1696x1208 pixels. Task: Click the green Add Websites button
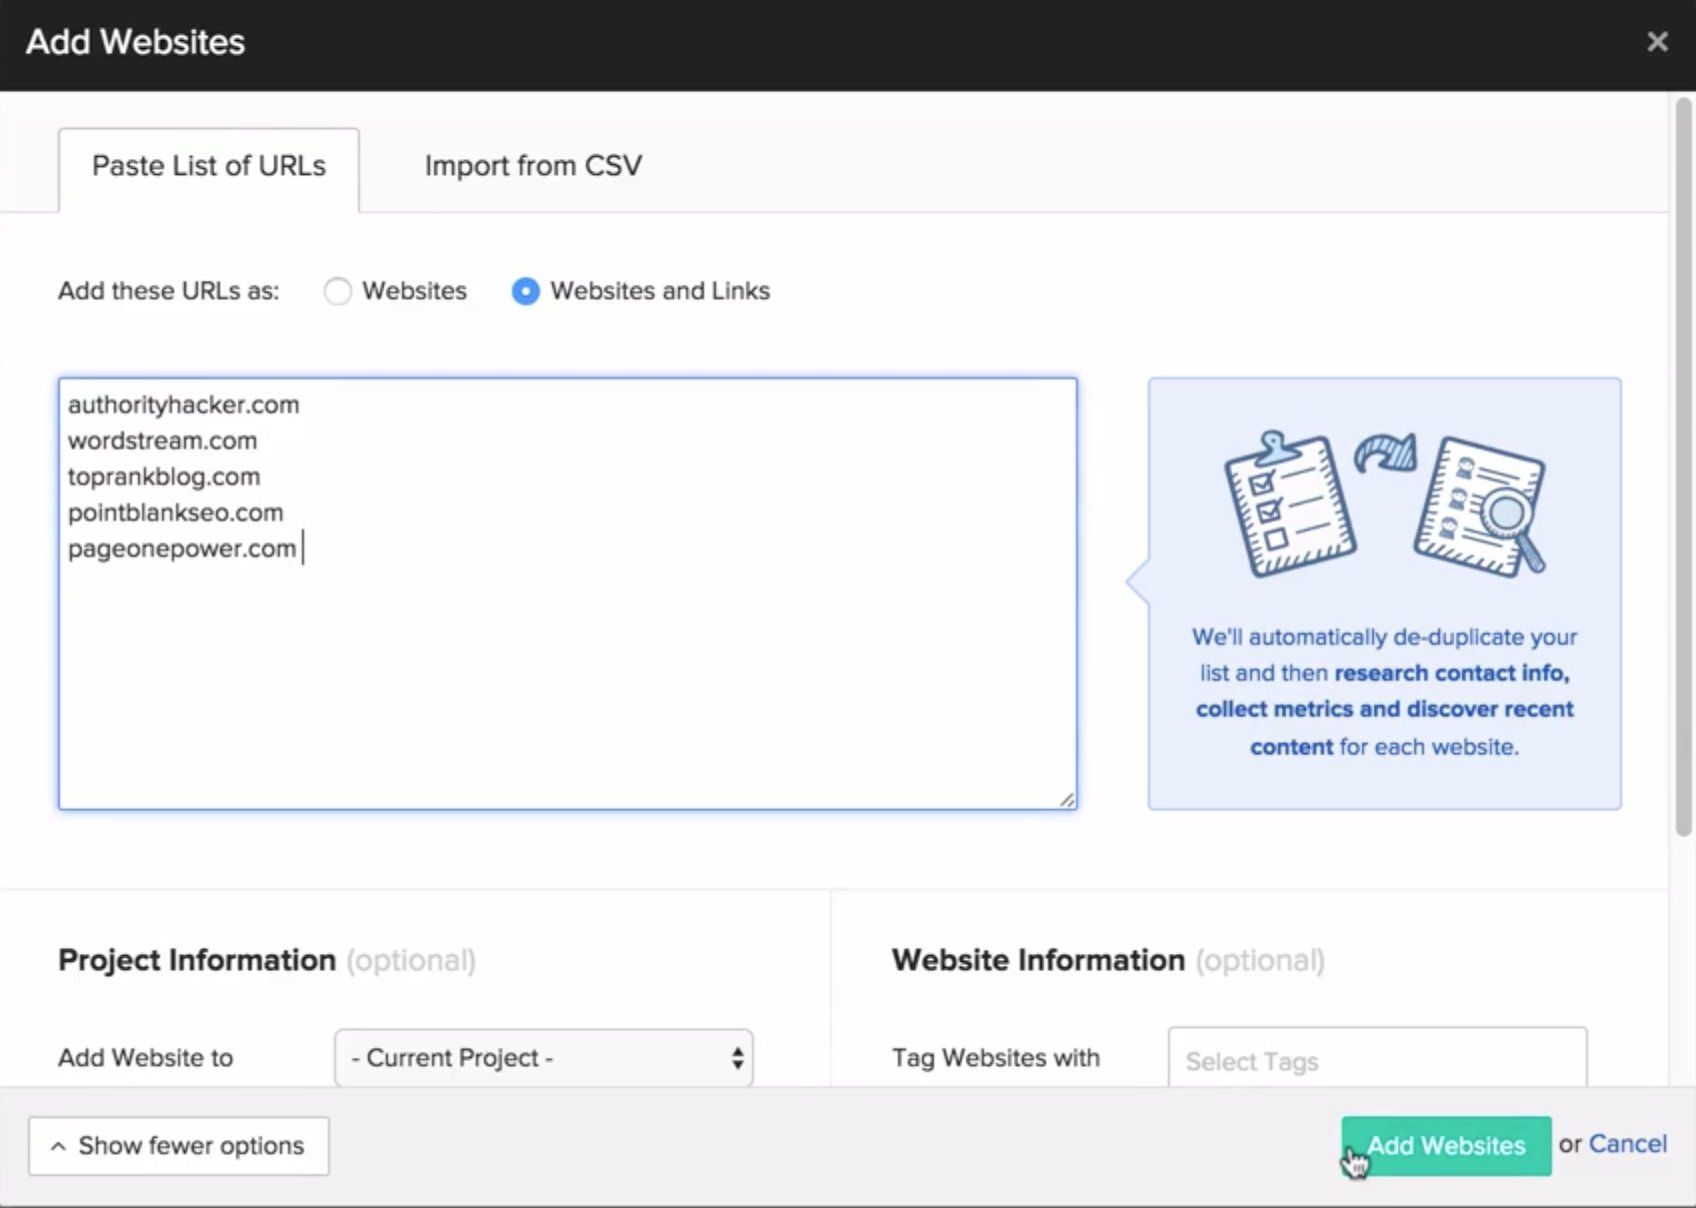(1446, 1146)
